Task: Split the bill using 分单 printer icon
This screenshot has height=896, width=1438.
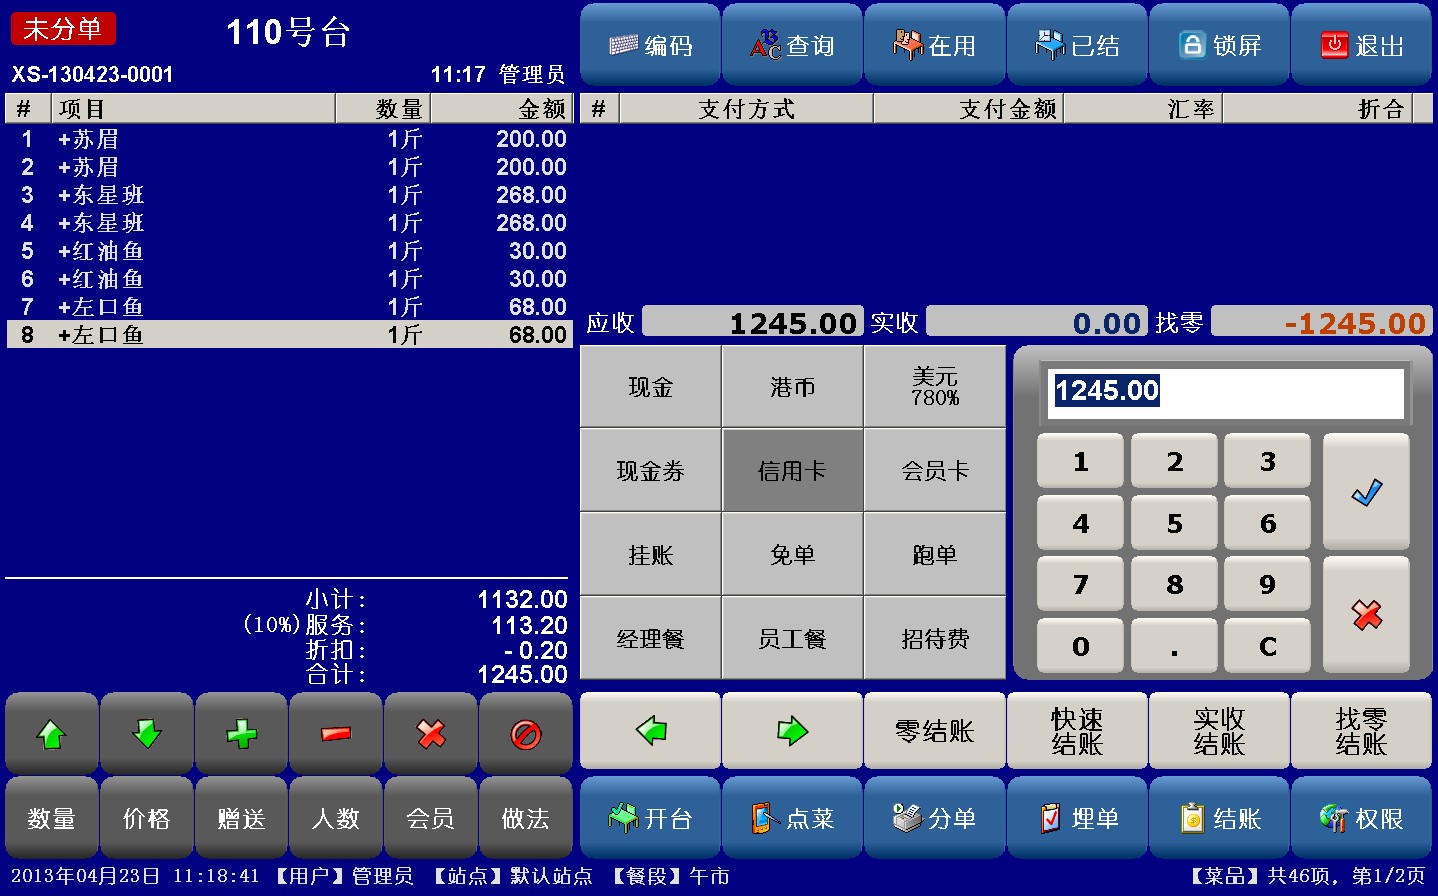Action: tap(934, 817)
